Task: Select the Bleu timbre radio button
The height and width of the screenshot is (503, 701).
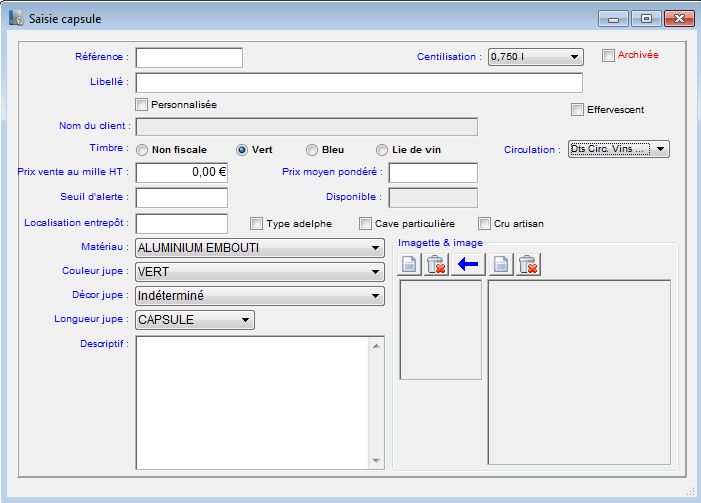Action: 313,150
